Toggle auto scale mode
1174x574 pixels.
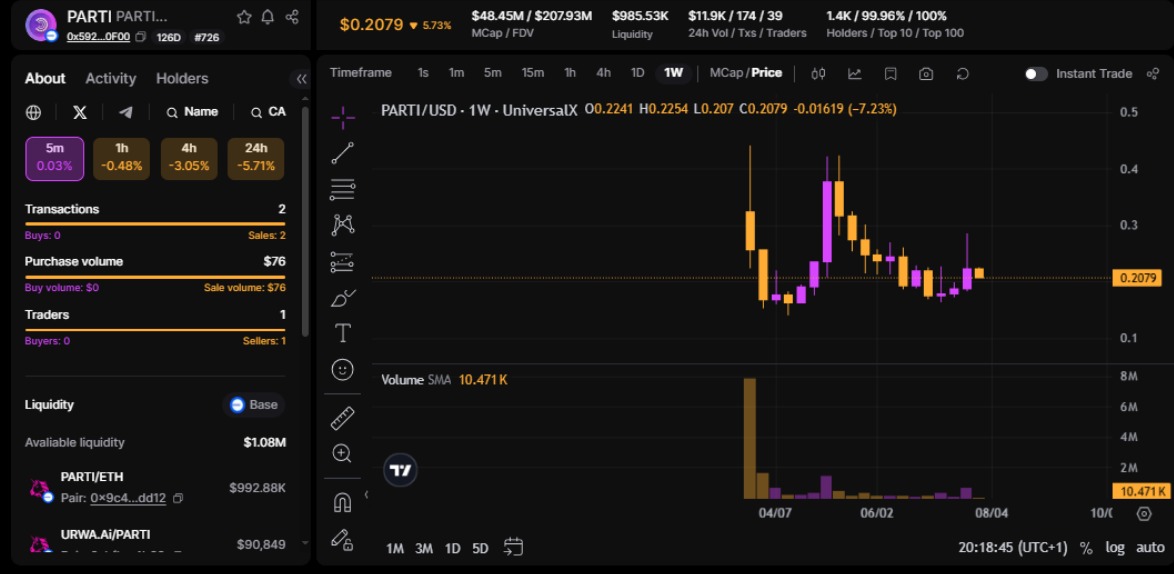[1150, 548]
